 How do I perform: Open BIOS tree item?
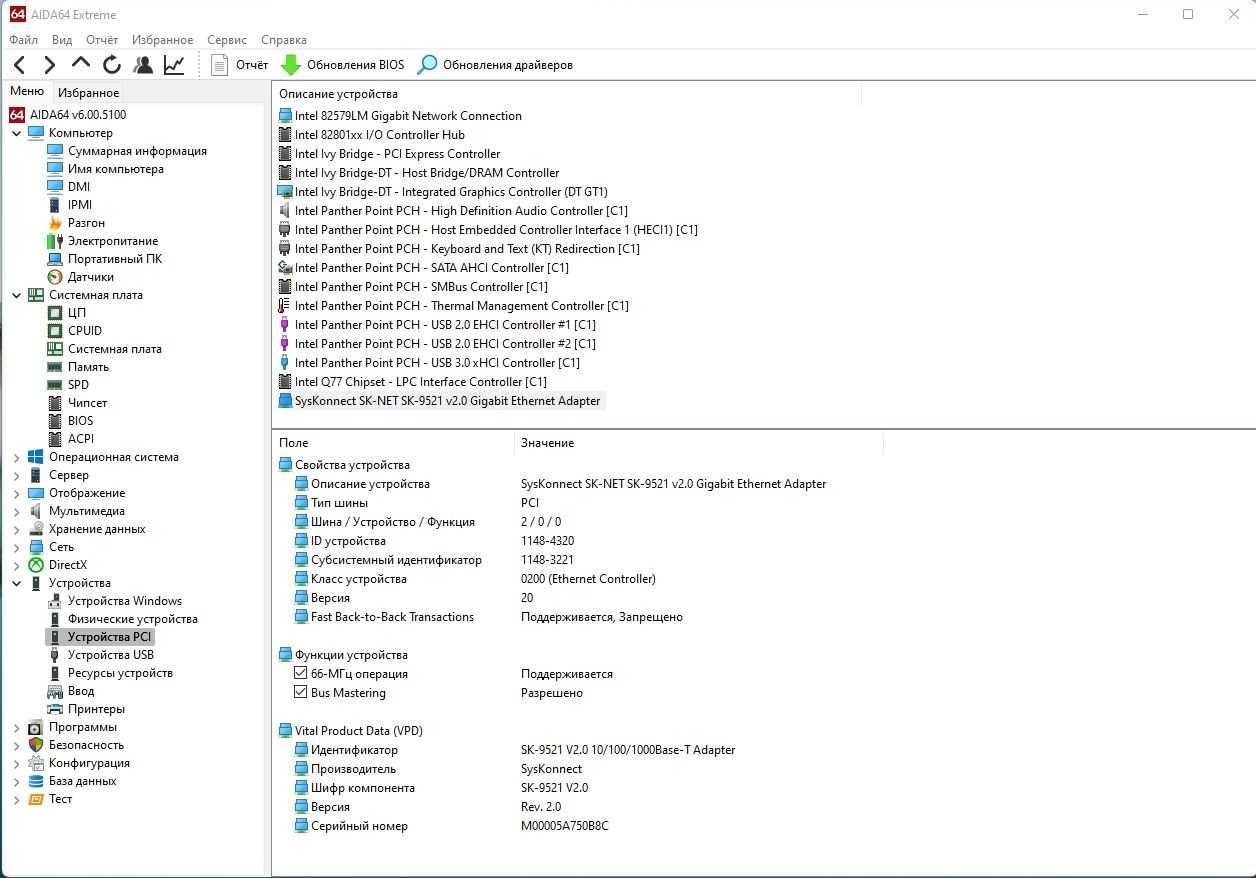coord(80,421)
